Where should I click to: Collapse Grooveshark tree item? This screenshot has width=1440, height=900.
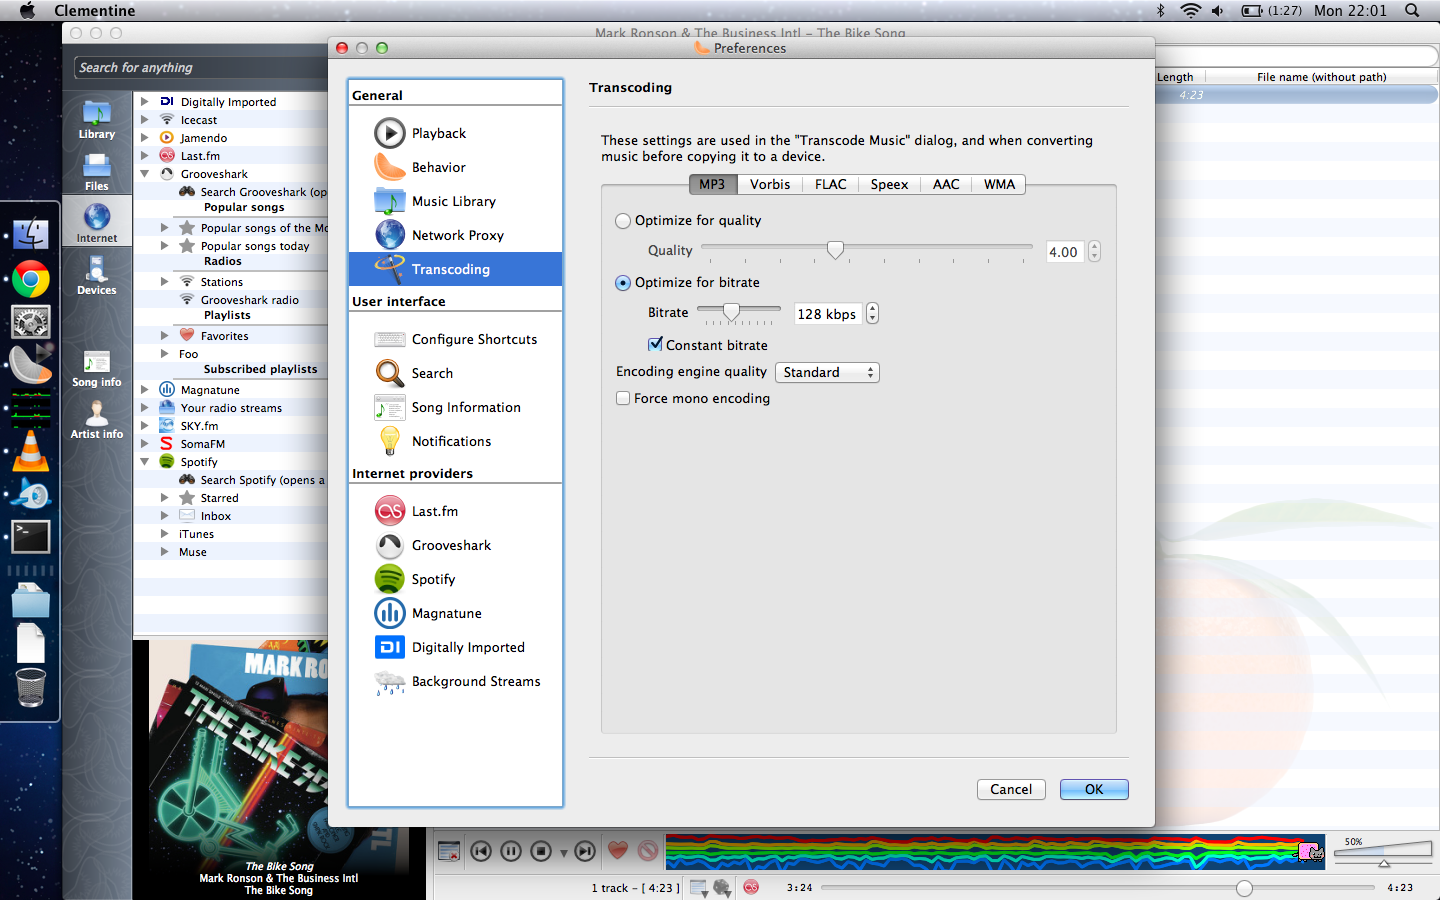click(x=145, y=173)
